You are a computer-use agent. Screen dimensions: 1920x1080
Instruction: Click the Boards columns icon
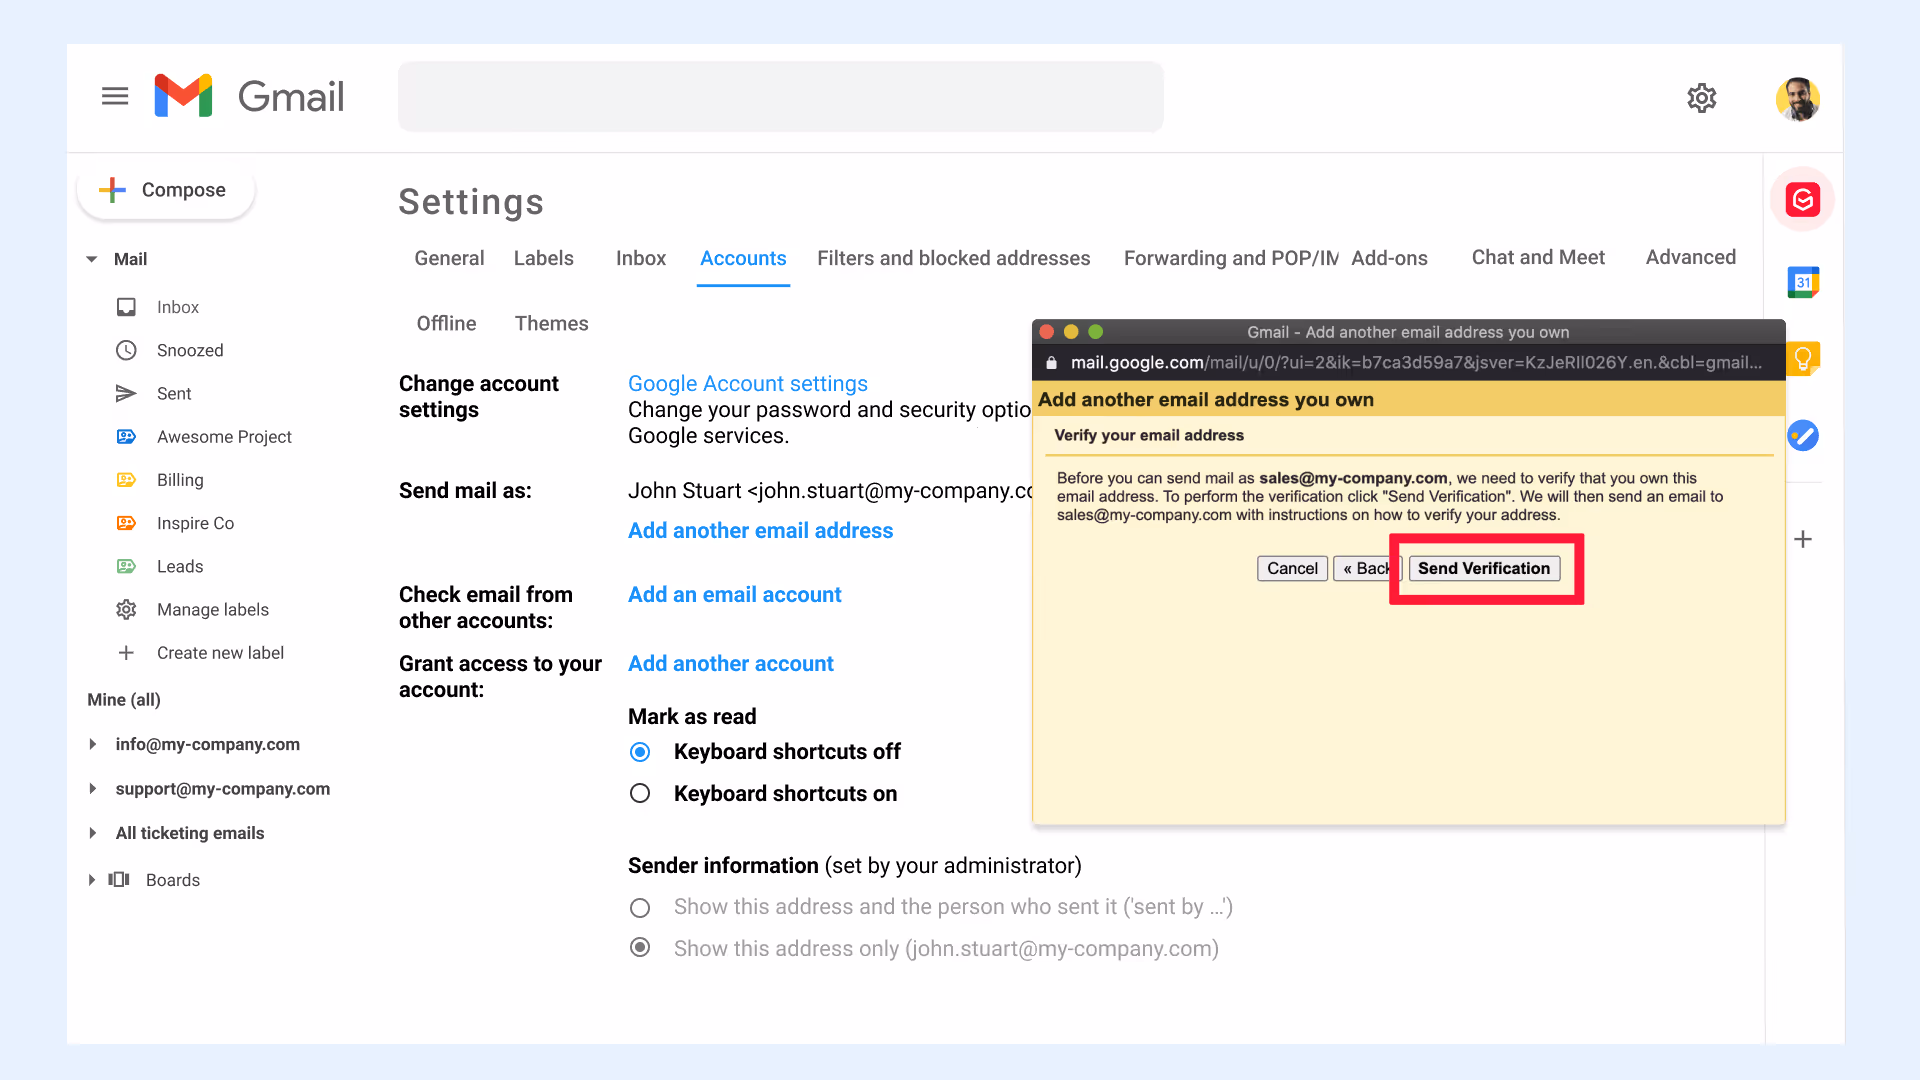point(119,879)
